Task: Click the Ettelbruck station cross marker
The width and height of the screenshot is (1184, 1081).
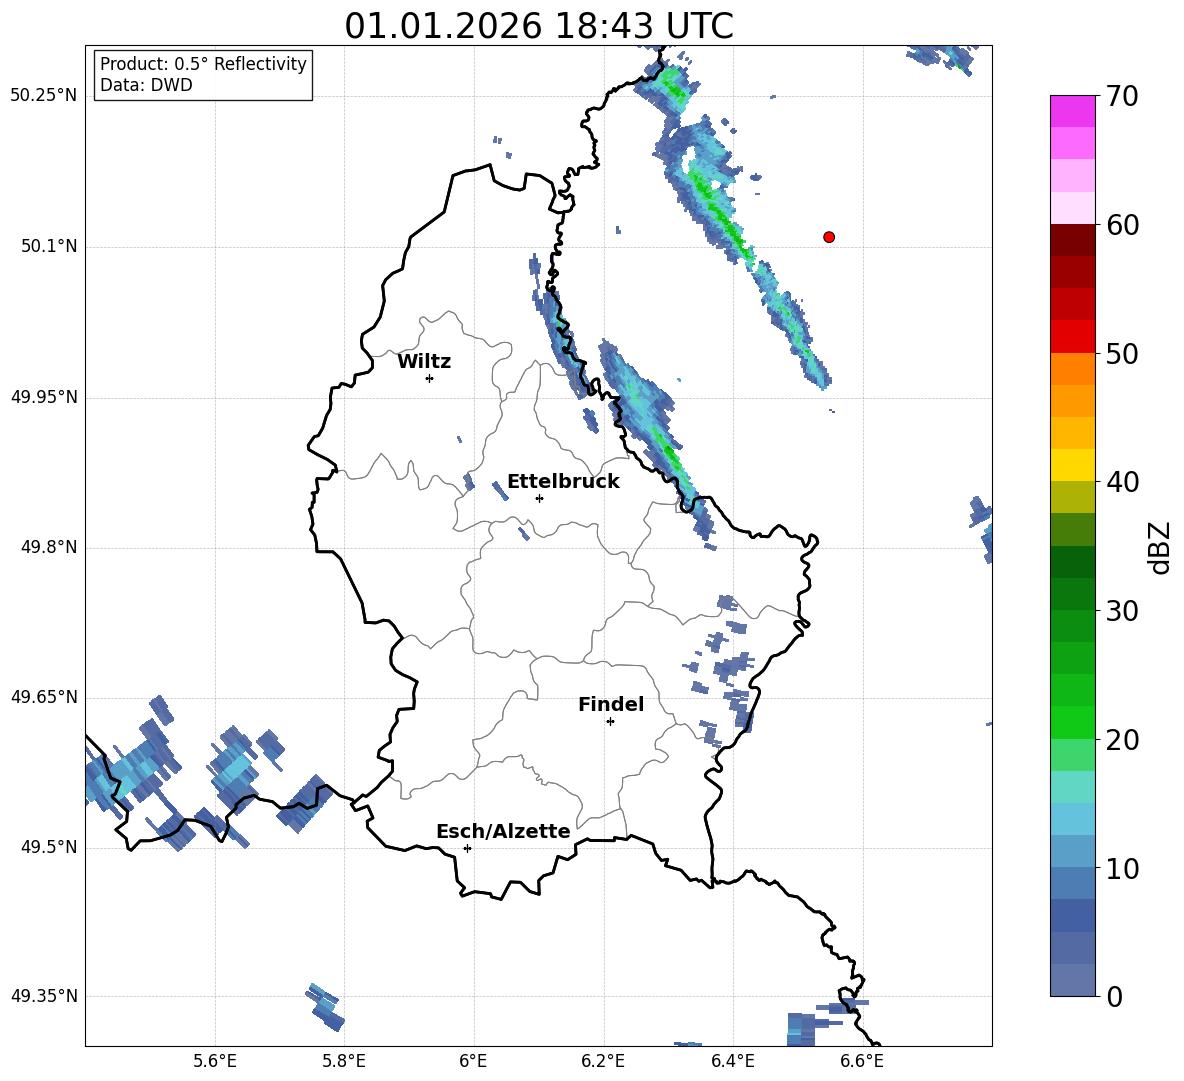Action: [539, 498]
